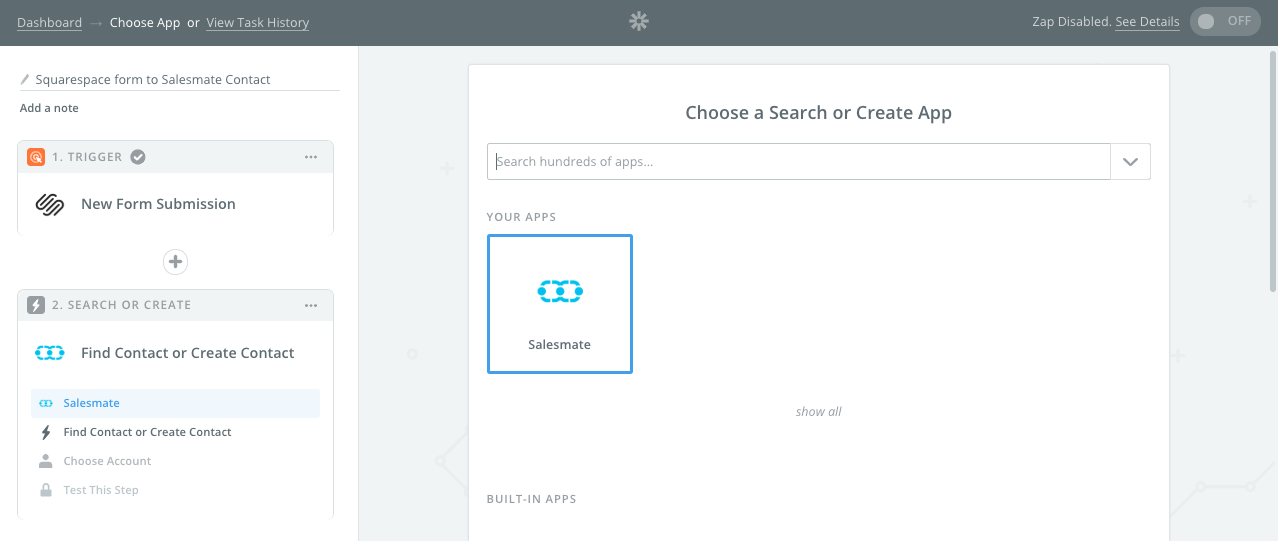Click the Find Contact or Create Contact heading
Screen dimensions: 1278x541
pyautogui.click(x=187, y=353)
